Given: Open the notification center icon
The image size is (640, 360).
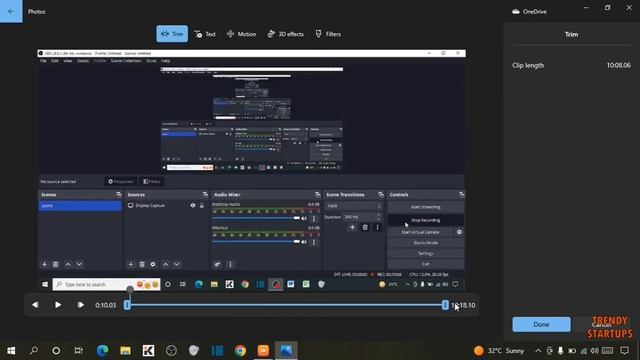Looking at the screenshot, I should tap(624, 351).
